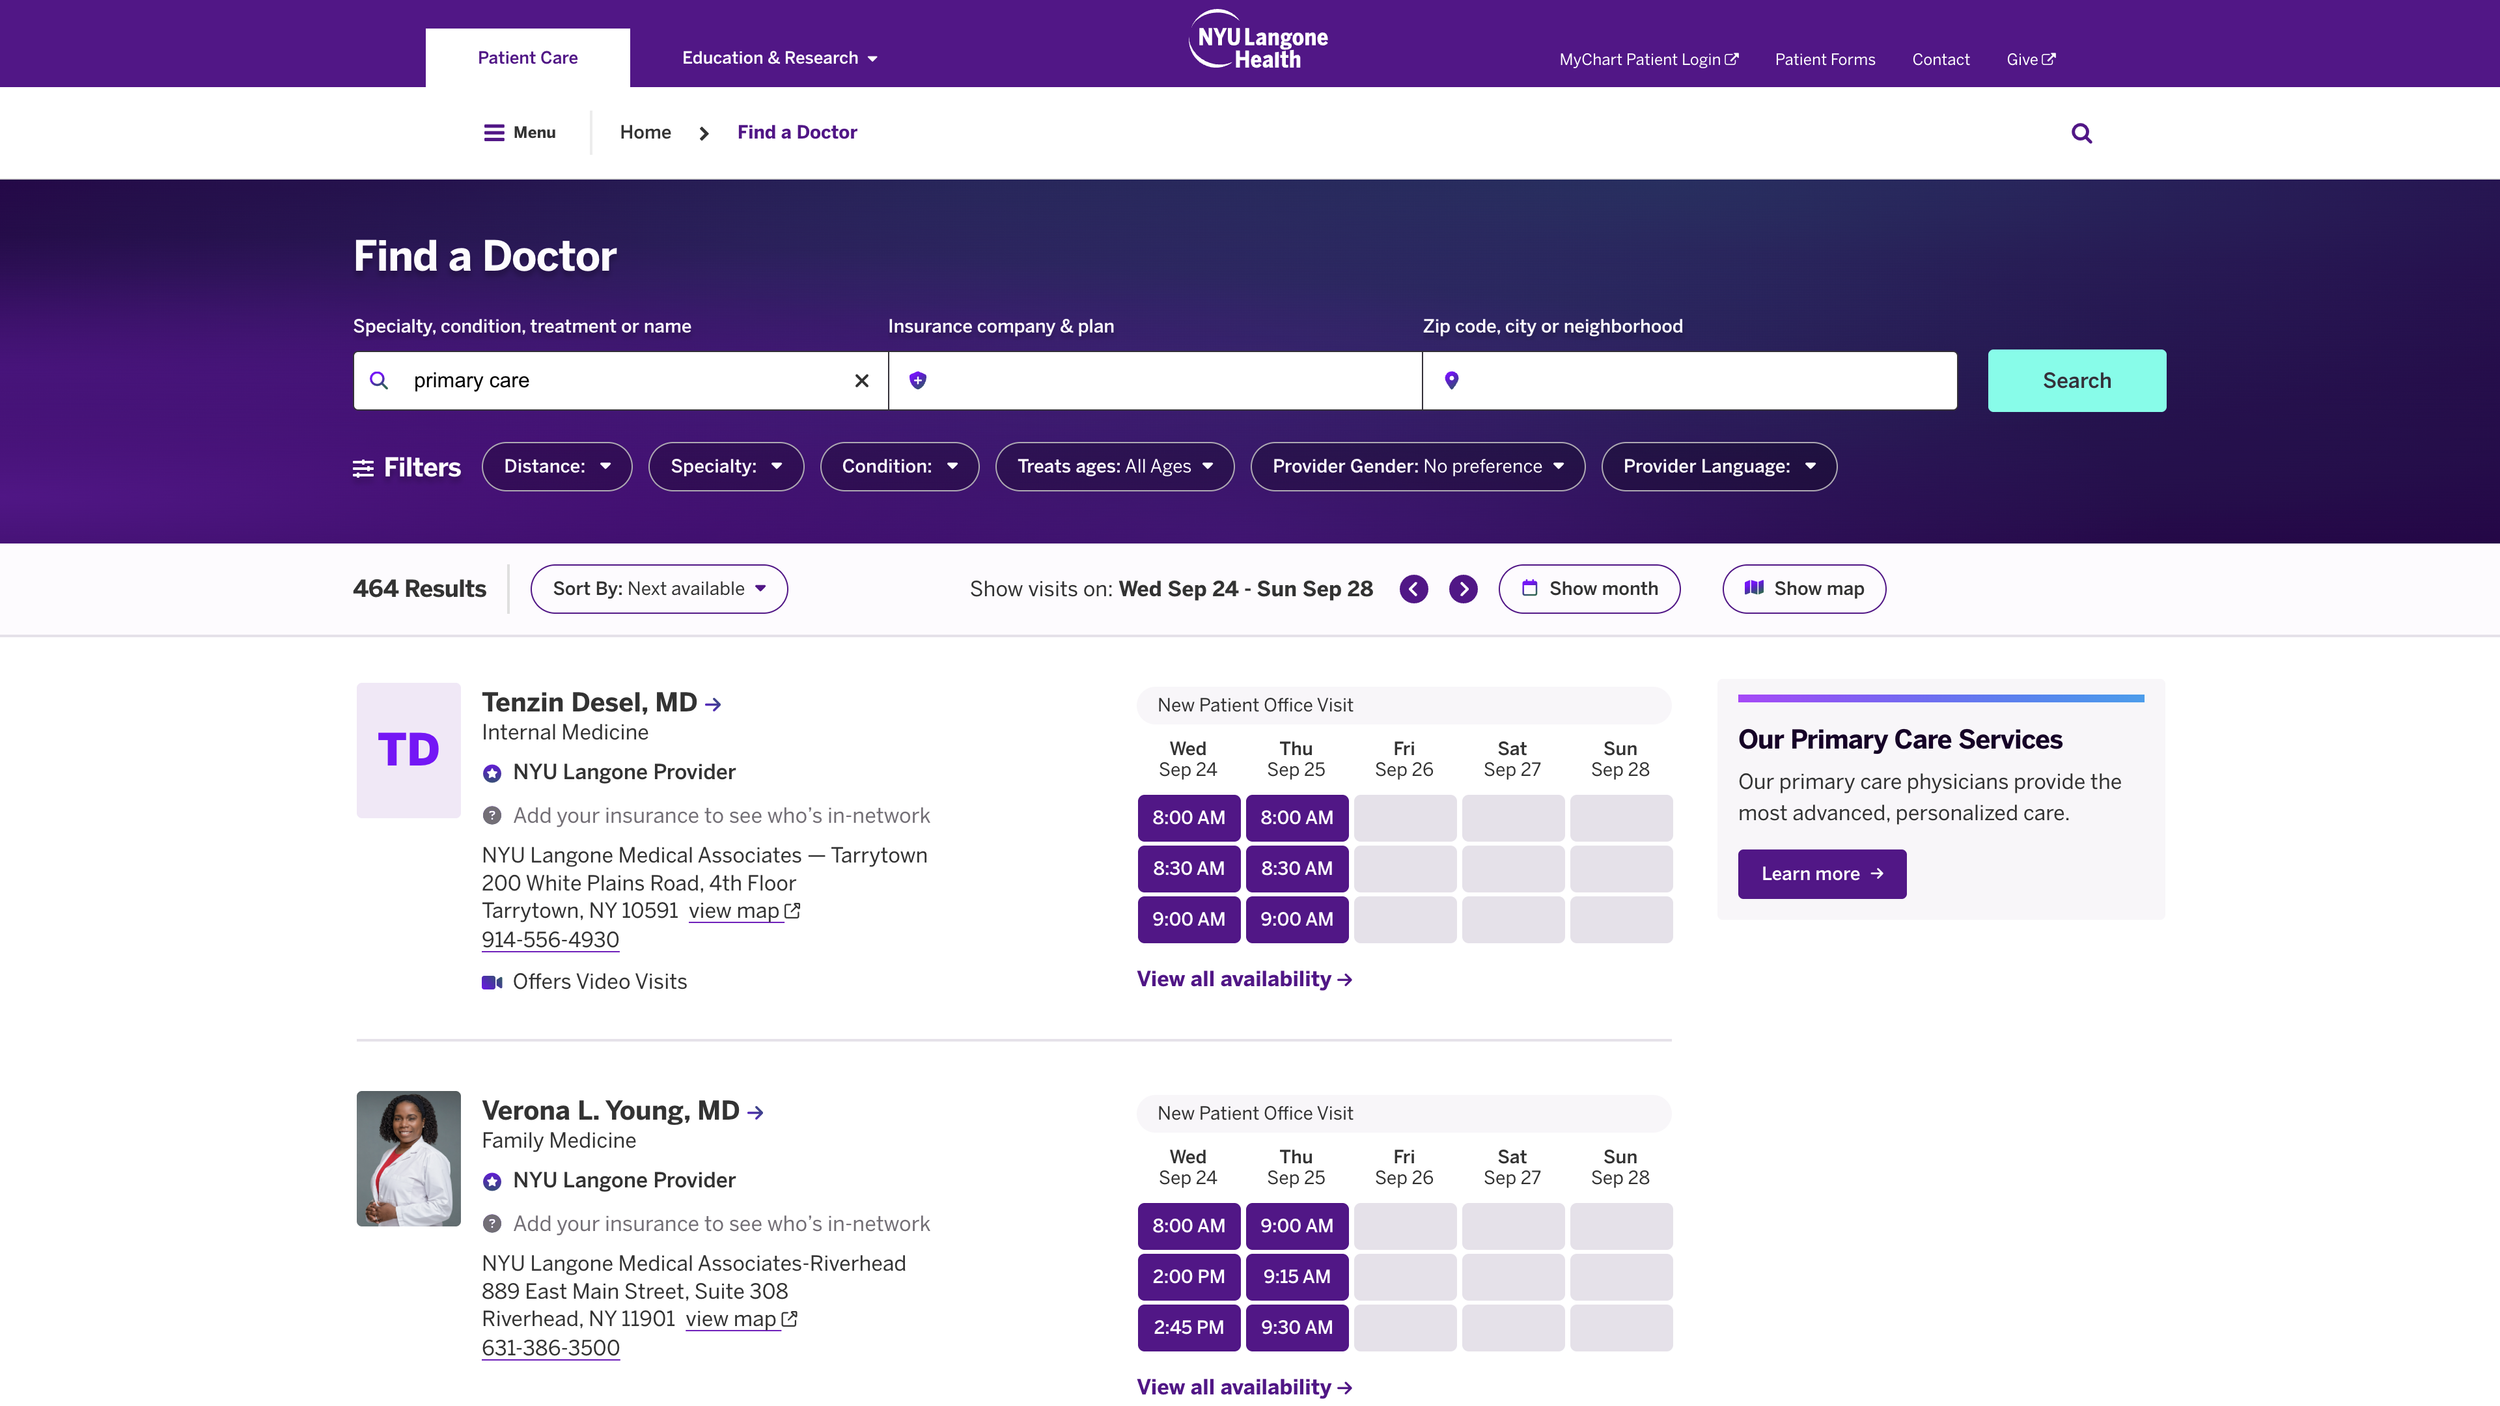Open view map for Tarrytown office
Image resolution: width=2500 pixels, height=1406 pixels.
tap(744, 912)
